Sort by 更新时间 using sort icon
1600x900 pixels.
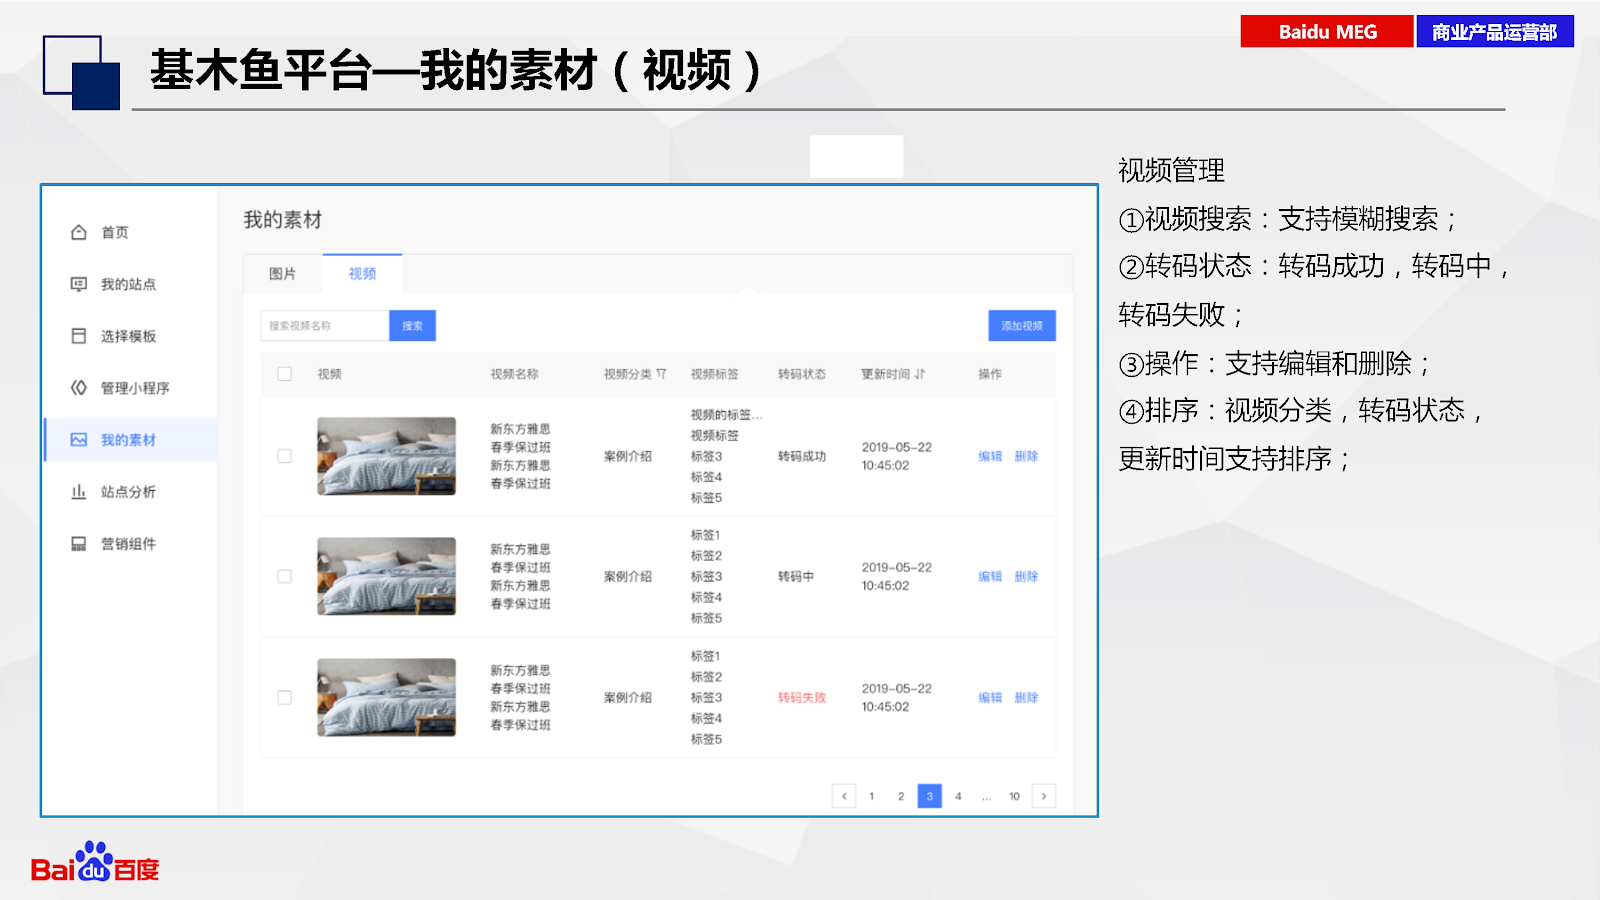pos(920,374)
